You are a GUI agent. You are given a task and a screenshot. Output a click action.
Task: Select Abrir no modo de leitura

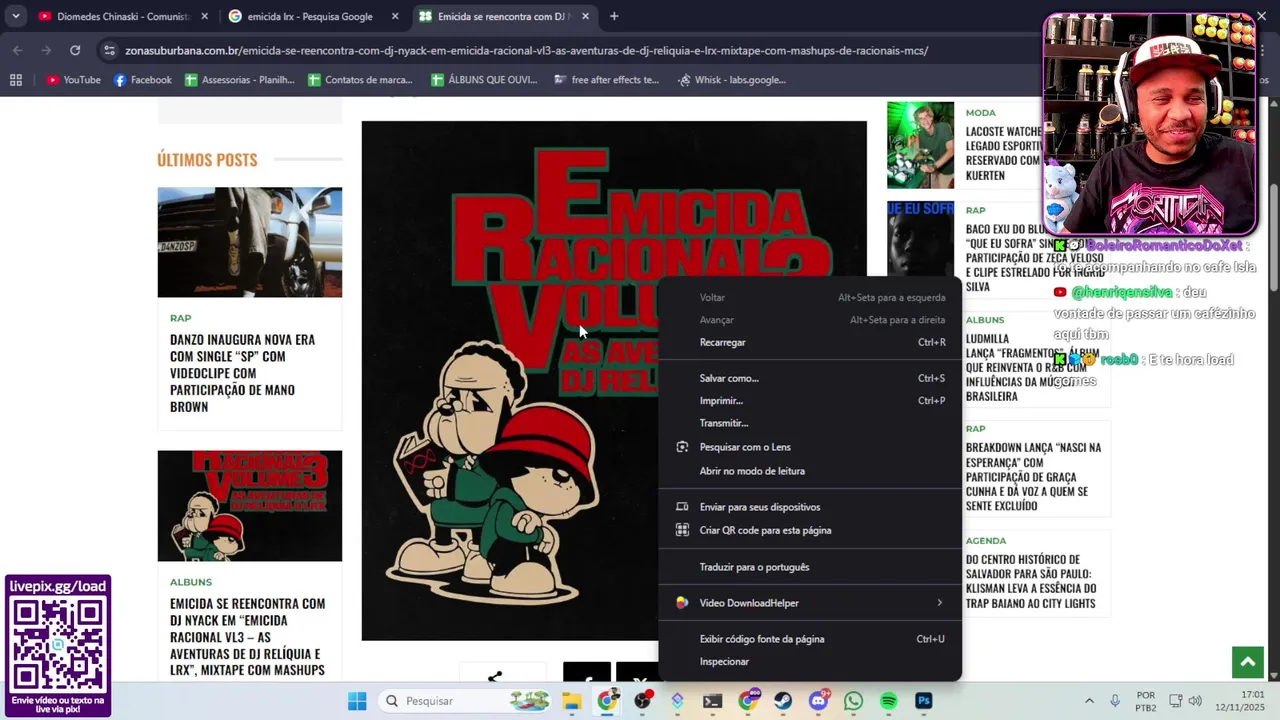pos(810,471)
